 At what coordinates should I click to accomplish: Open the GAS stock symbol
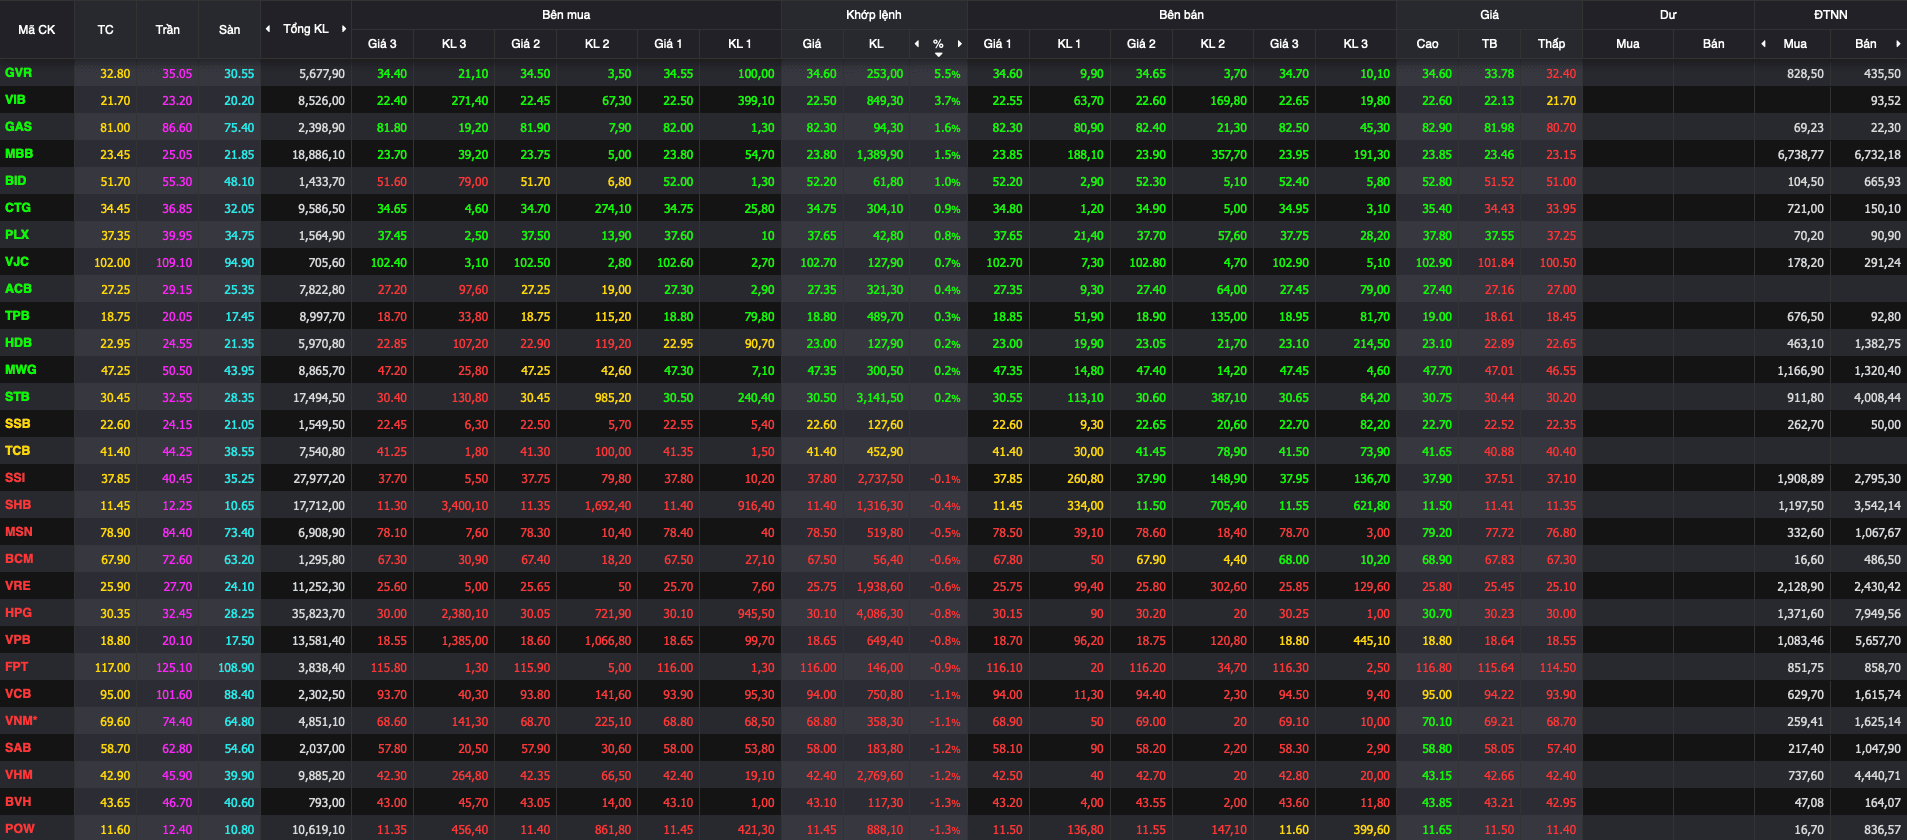click(18, 127)
